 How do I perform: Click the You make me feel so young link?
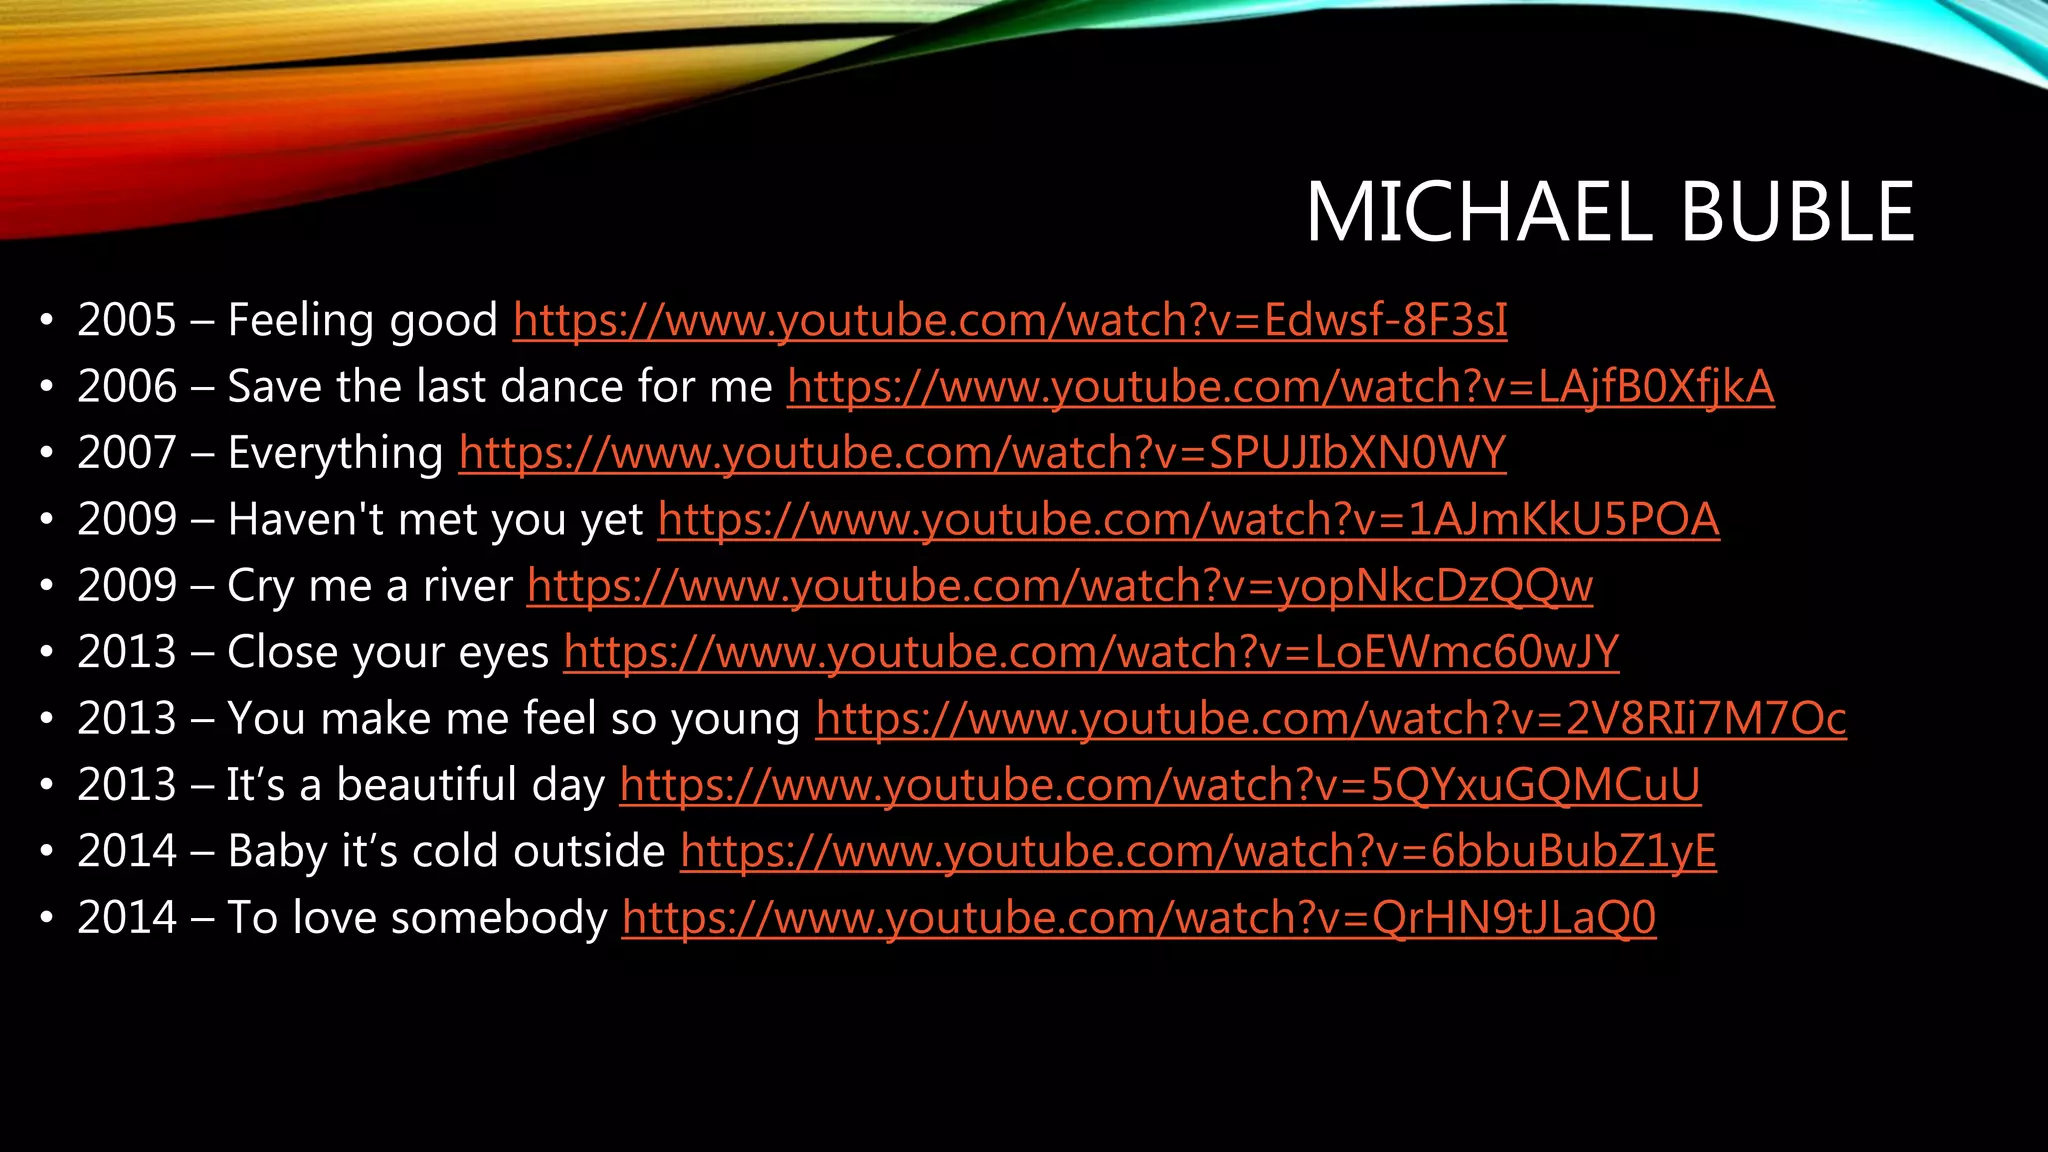coord(1330,719)
